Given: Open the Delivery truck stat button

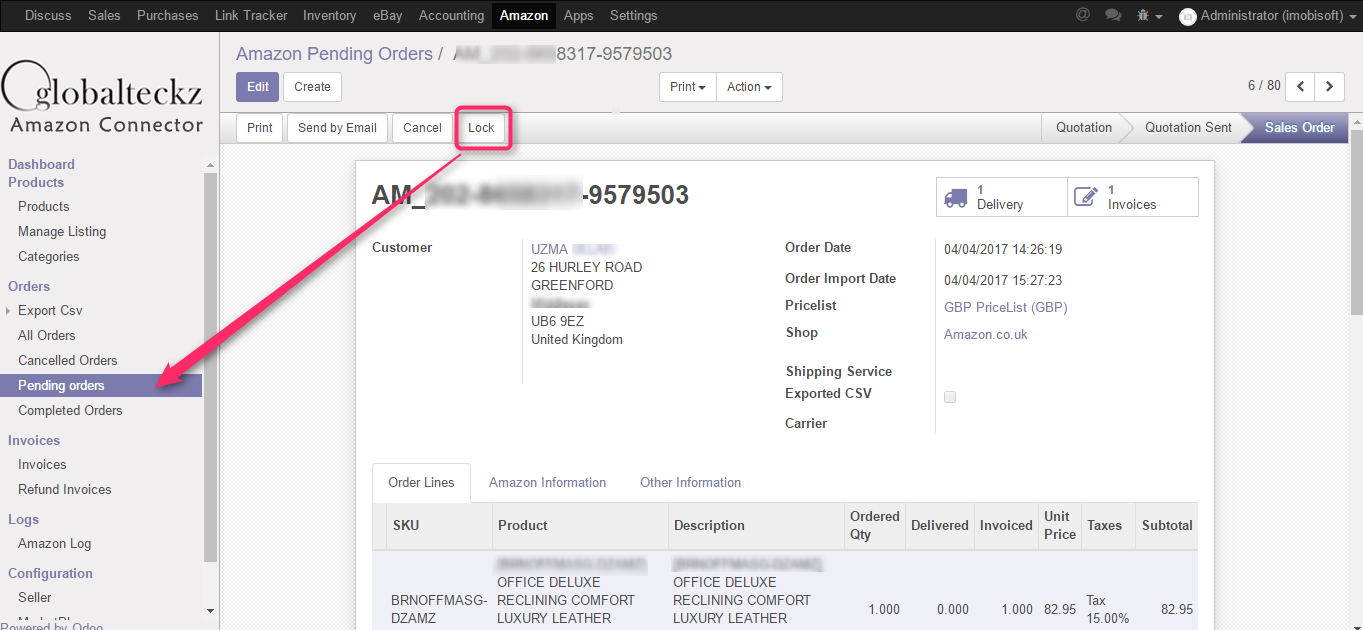Looking at the screenshot, I should click(x=1001, y=197).
